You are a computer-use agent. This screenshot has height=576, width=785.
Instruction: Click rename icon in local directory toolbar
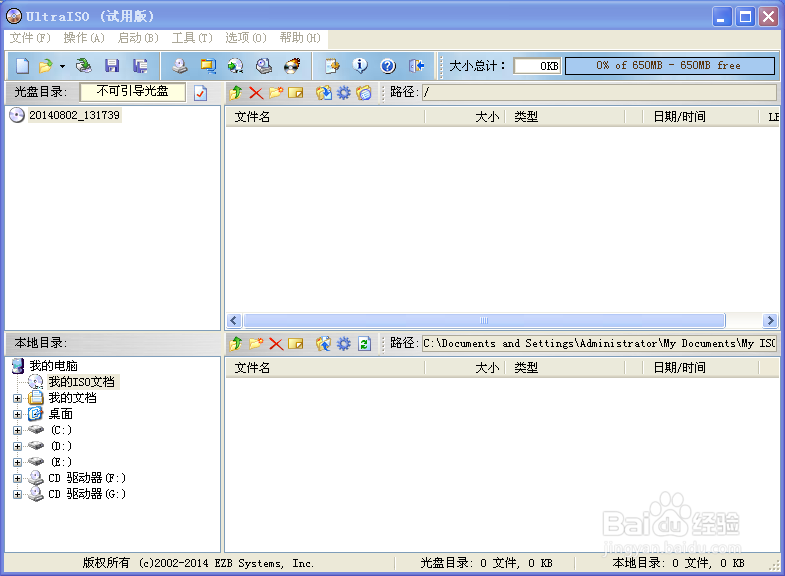coord(296,343)
